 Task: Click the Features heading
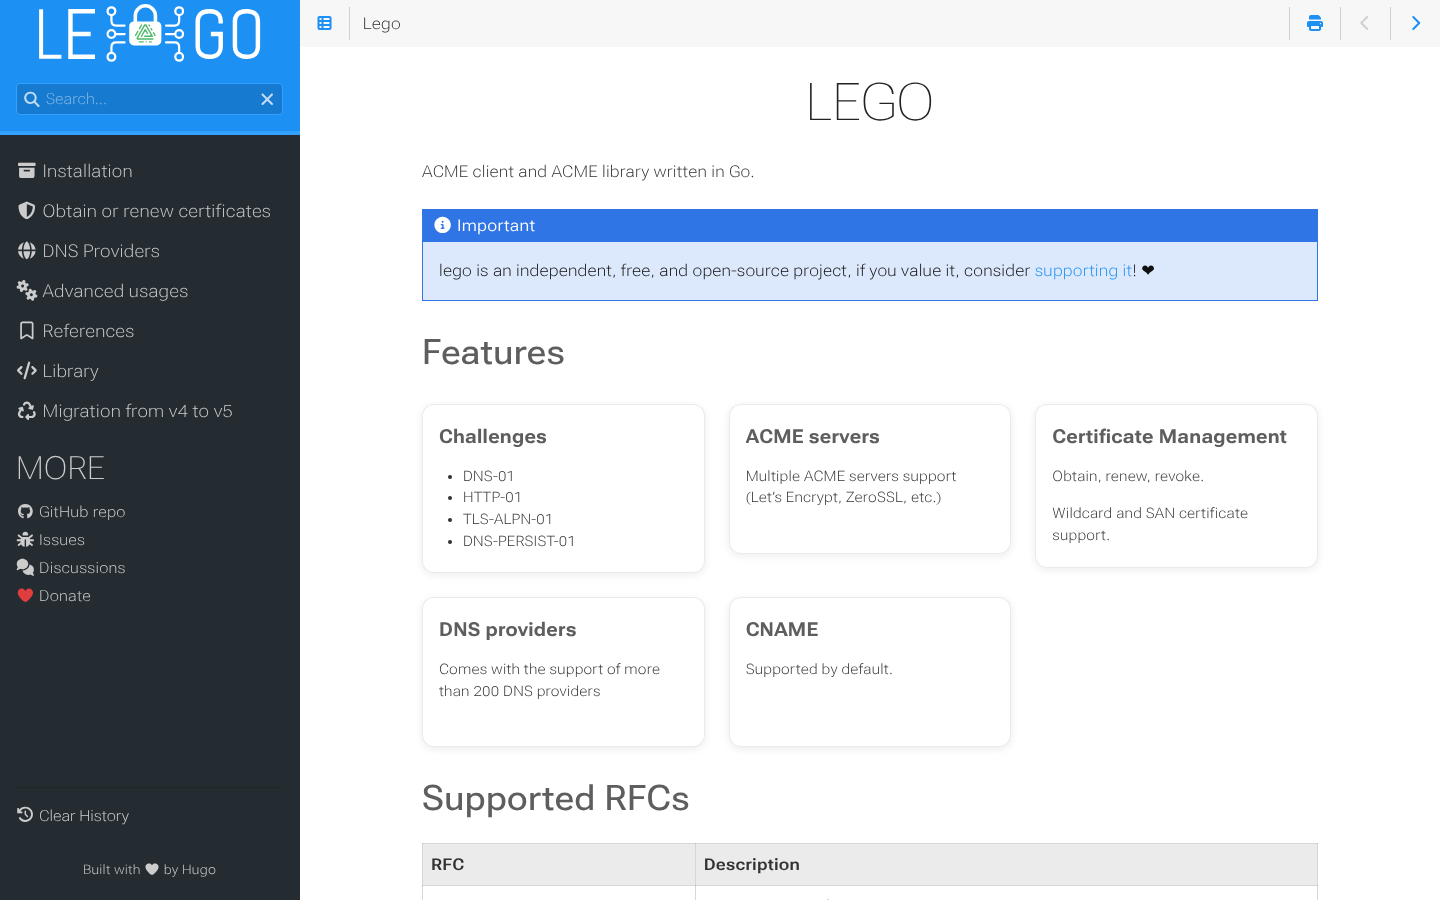pos(493,353)
